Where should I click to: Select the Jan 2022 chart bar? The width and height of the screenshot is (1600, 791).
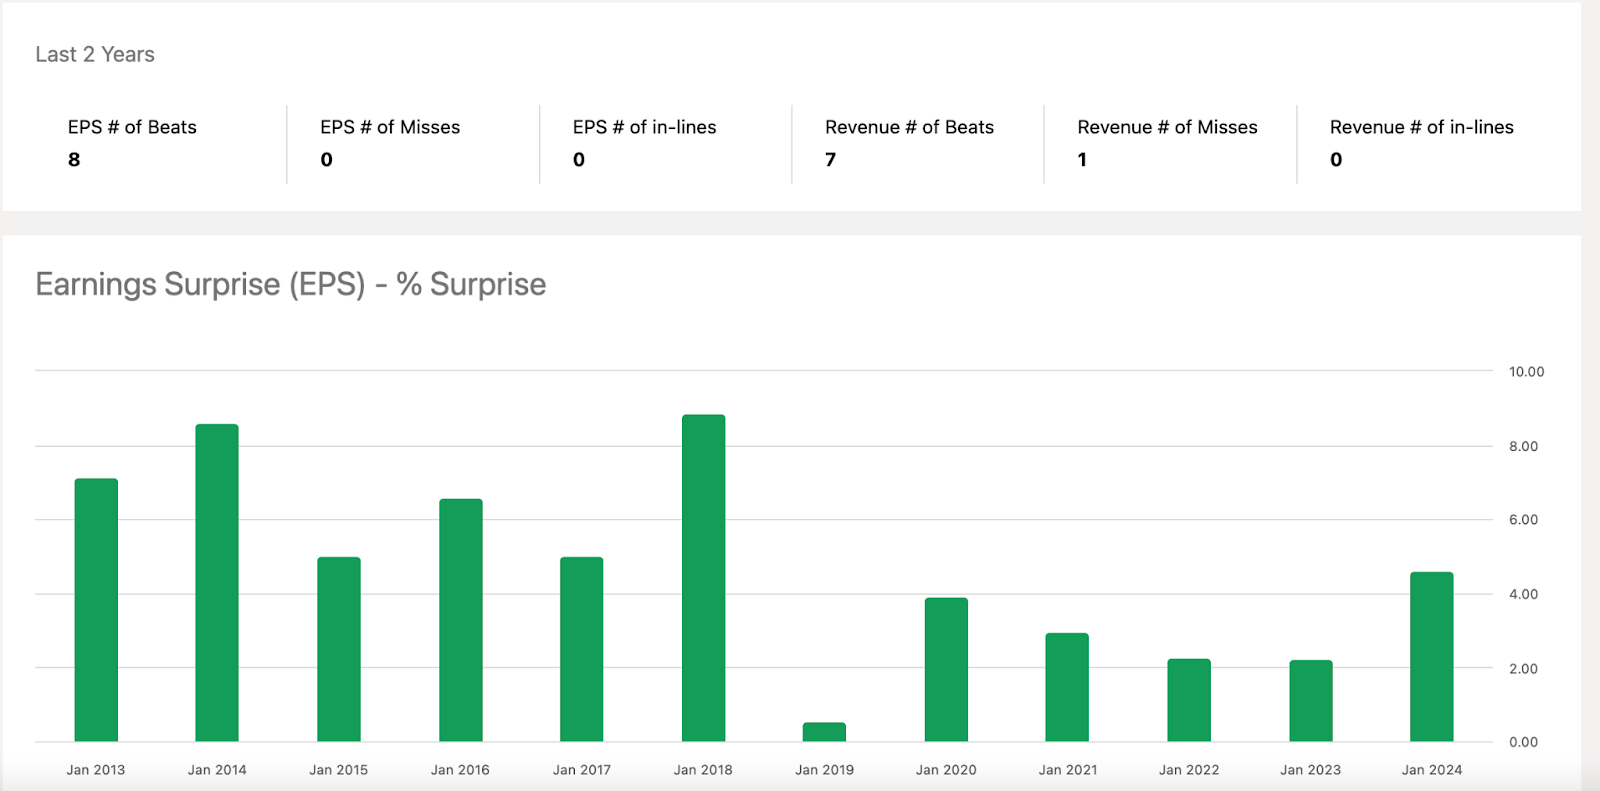point(1189,700)
